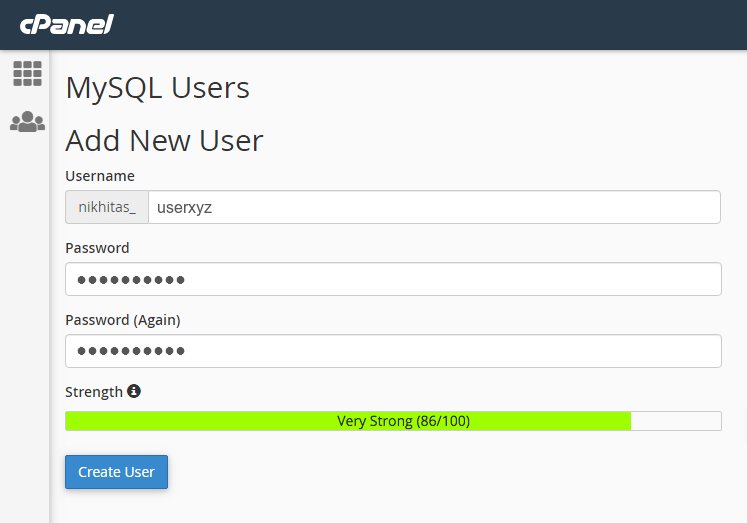Screen dimensions: 747x523
Task: Click the empty portion of strength bar
Action: point(676,421)
